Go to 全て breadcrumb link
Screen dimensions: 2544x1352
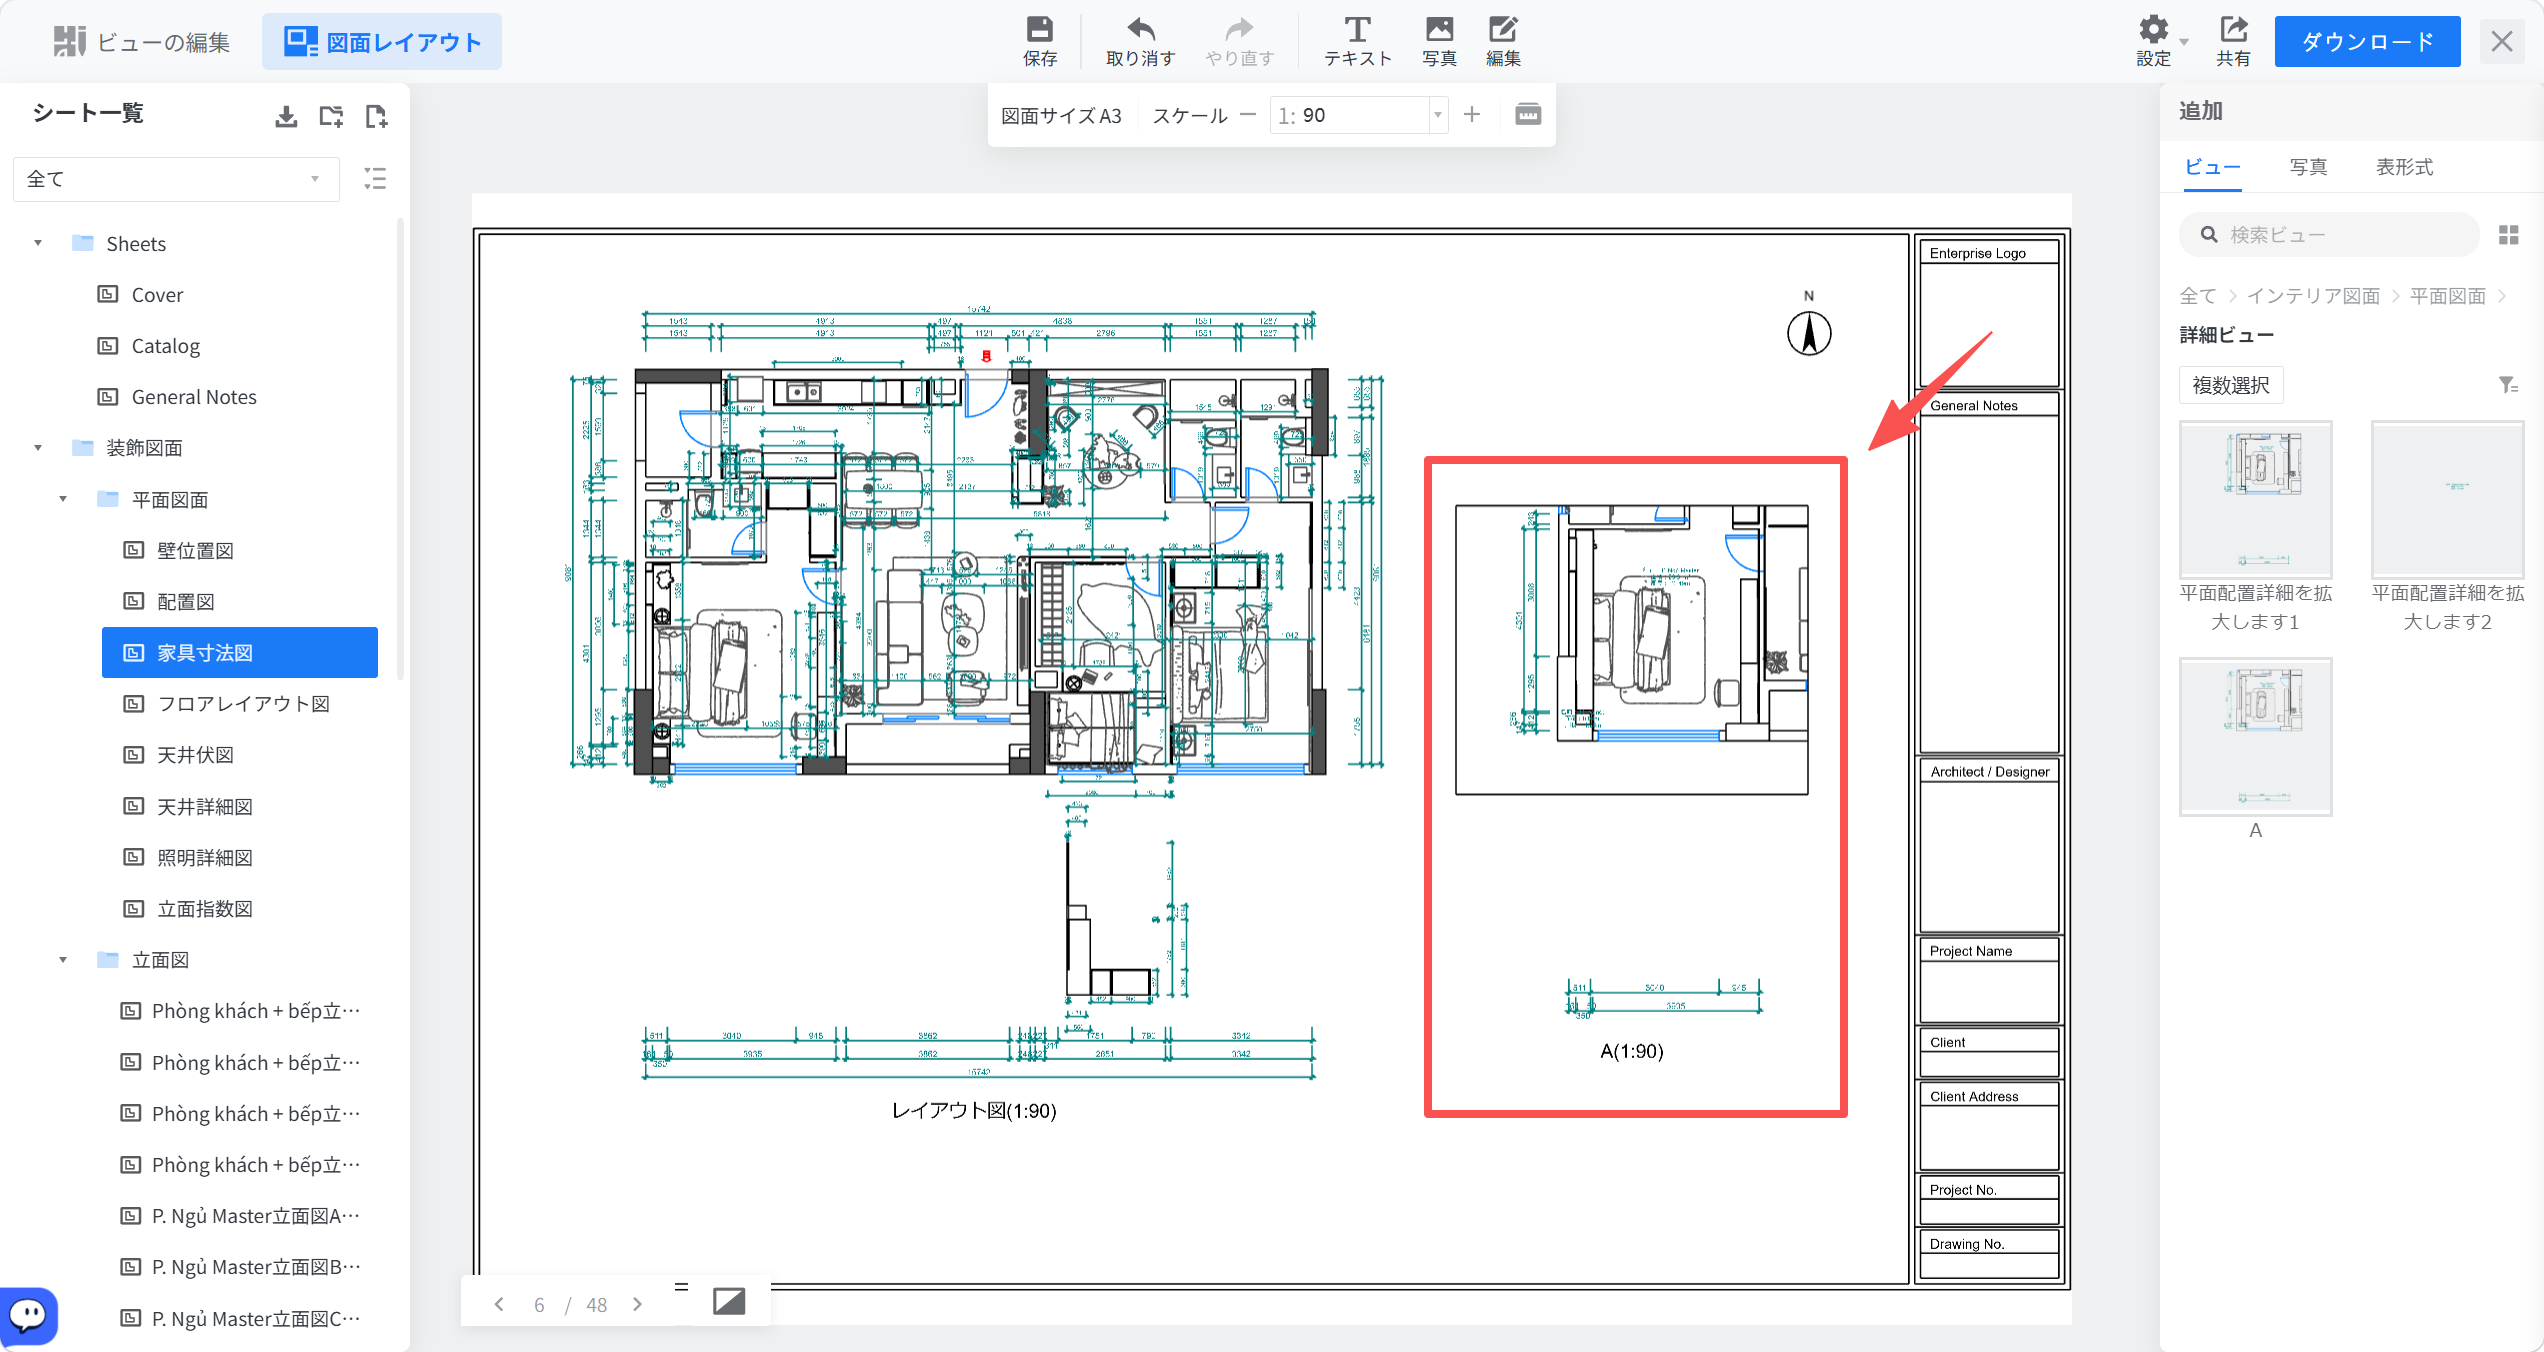coord(2197,295)
